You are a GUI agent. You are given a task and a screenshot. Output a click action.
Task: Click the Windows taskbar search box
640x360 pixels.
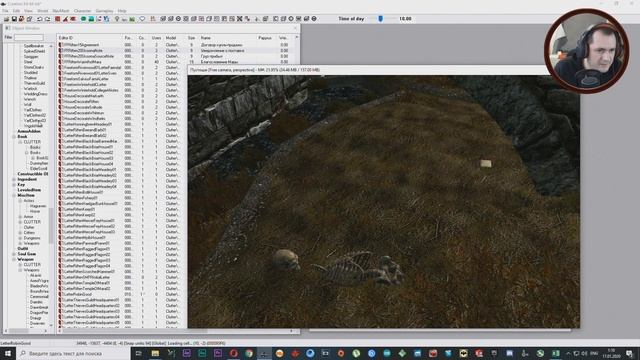(x=73, y=353)
